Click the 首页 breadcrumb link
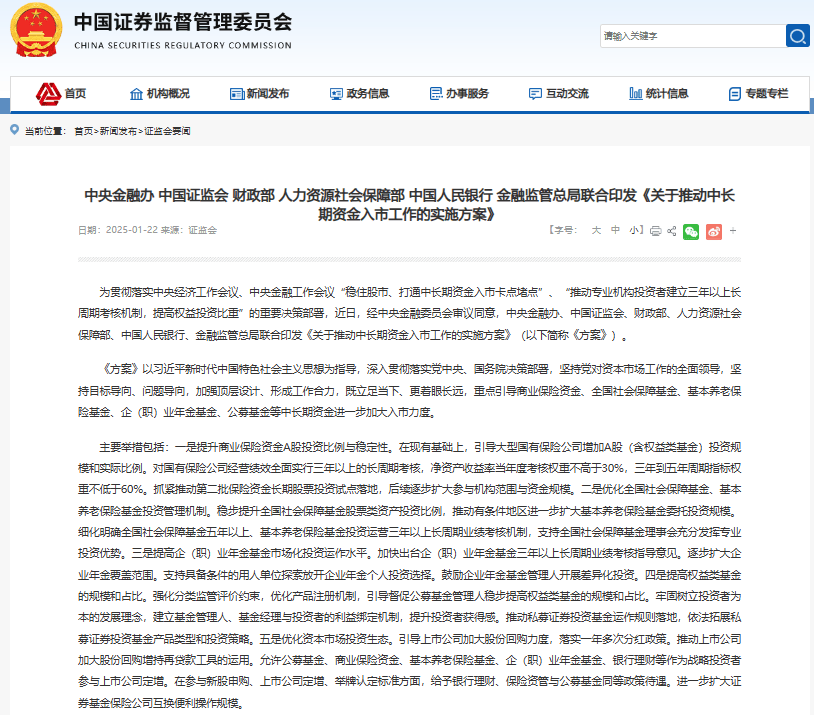This screenshot has height=715, width=814. click(x=79, y=128)
